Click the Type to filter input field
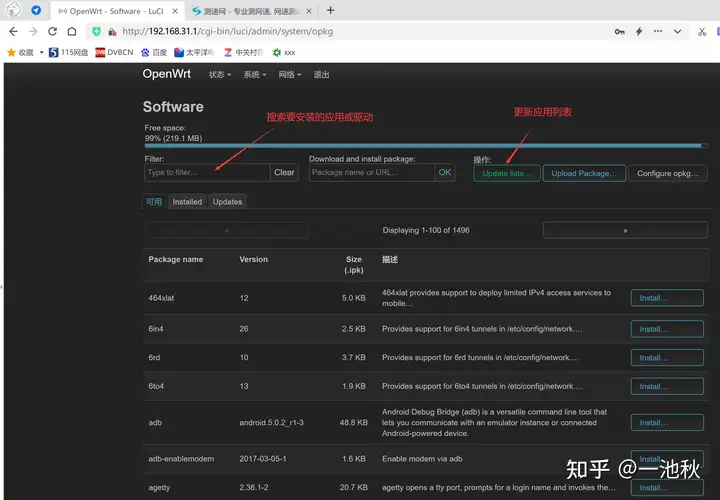Viewport: 720px width, 500px height. (207, 172)
